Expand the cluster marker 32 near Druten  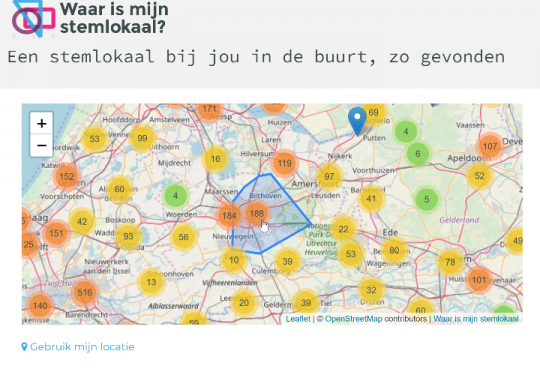371,290
